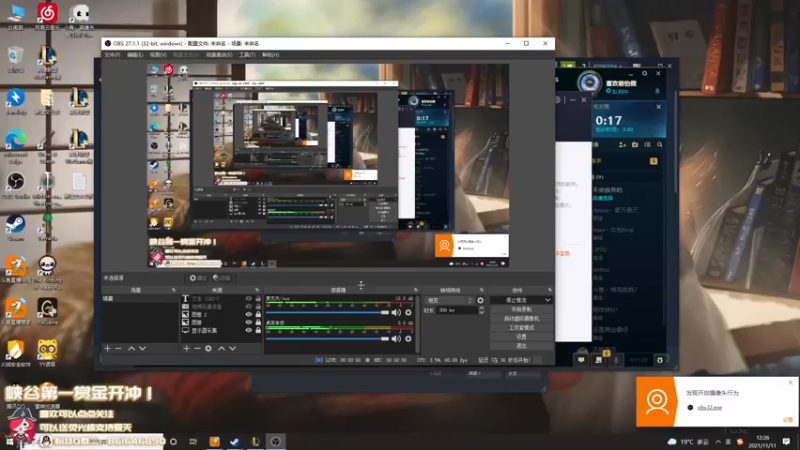Open the scene transition type dropdown
The height and width of the screenshot is (450, 800).
tap(449, 301)
